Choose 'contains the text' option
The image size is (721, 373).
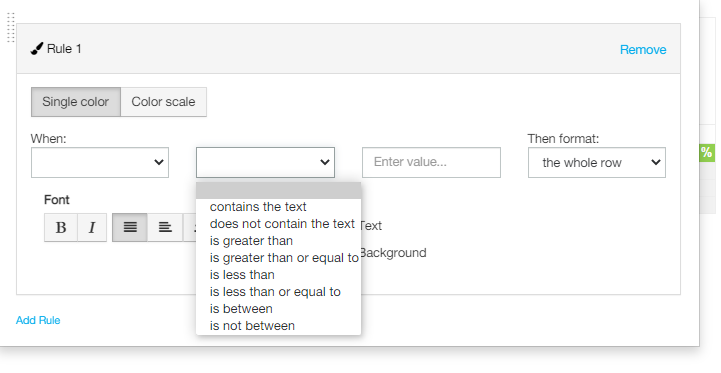coord(278,207)
